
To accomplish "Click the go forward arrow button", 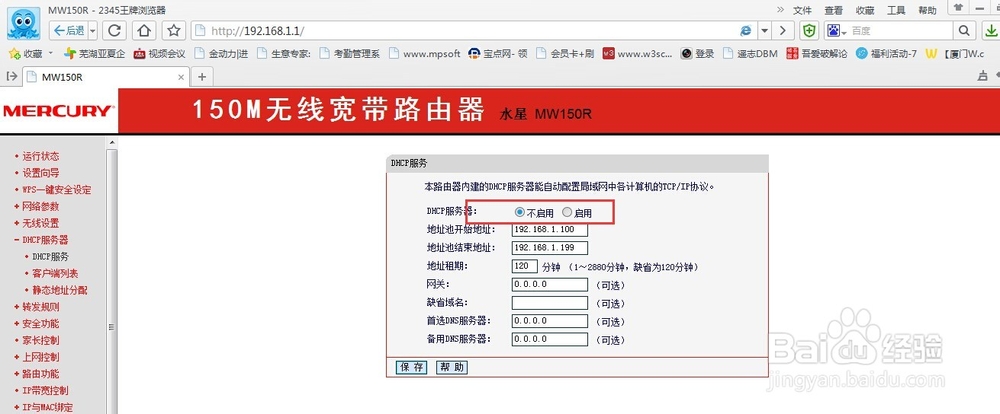I will [x=783, y=31].
